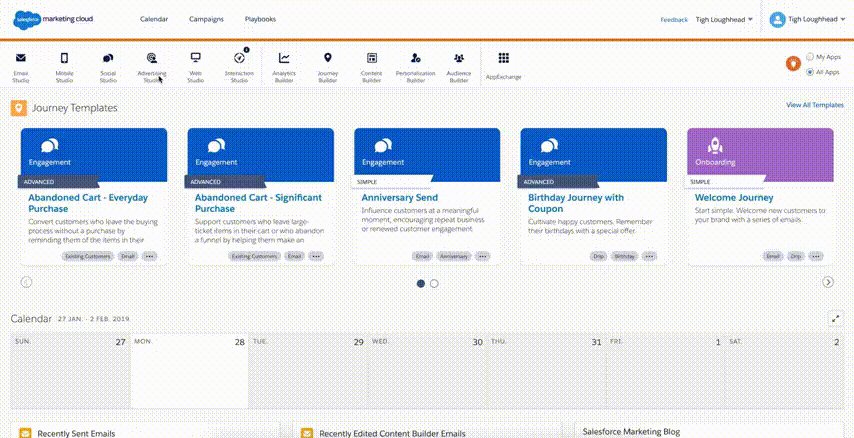This screenshot has width=854, height=438.
Task: Expand more tags on Birthday Journey card
Action: [649, 256]
